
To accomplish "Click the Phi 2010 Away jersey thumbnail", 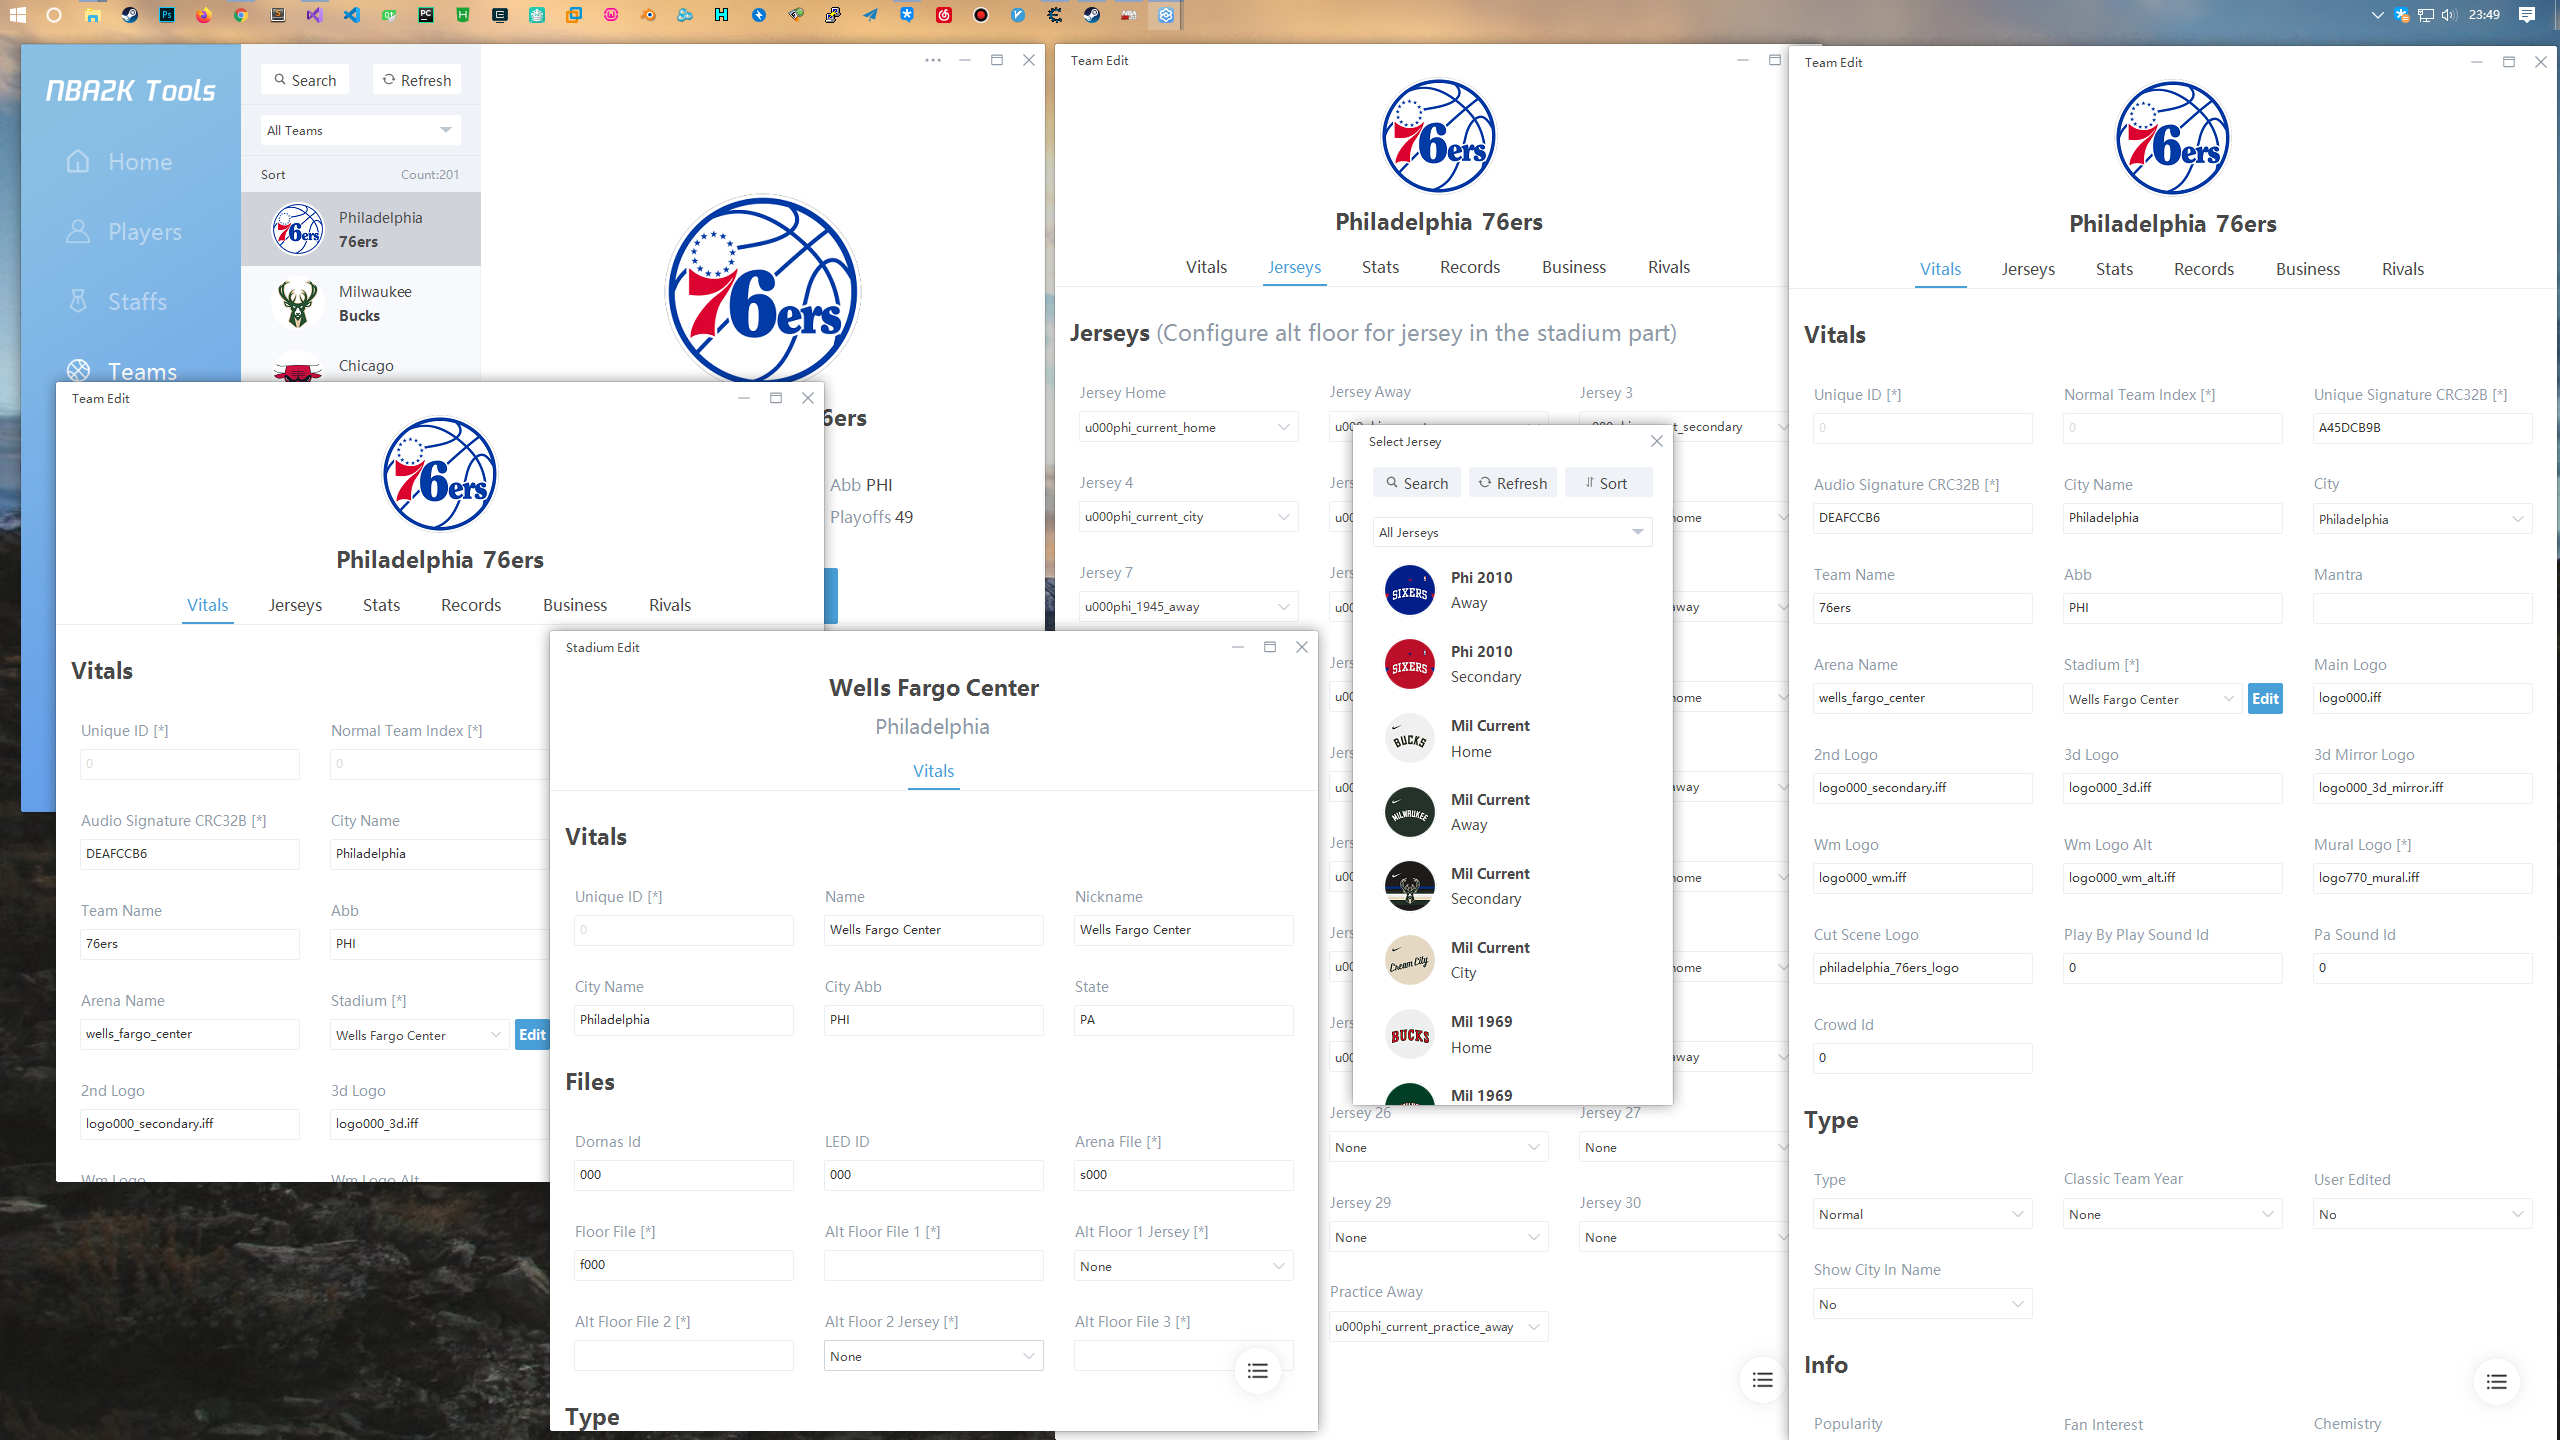I will [1410, 590].
